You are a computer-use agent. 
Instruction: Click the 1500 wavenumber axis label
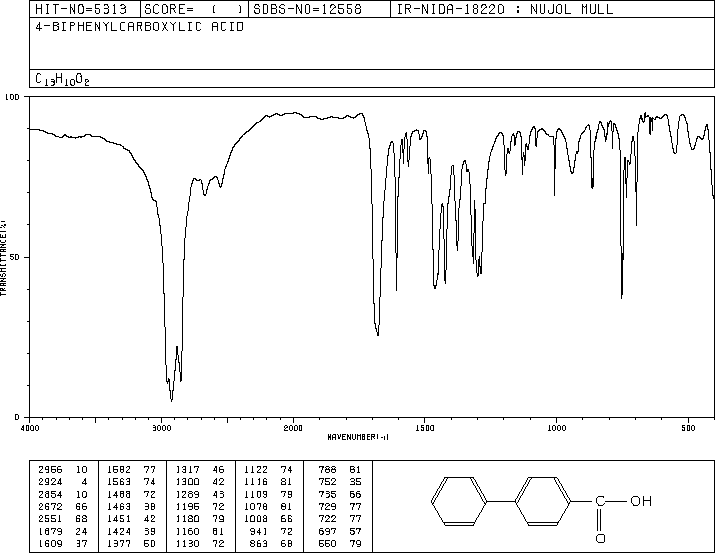[x=425, y=428]
